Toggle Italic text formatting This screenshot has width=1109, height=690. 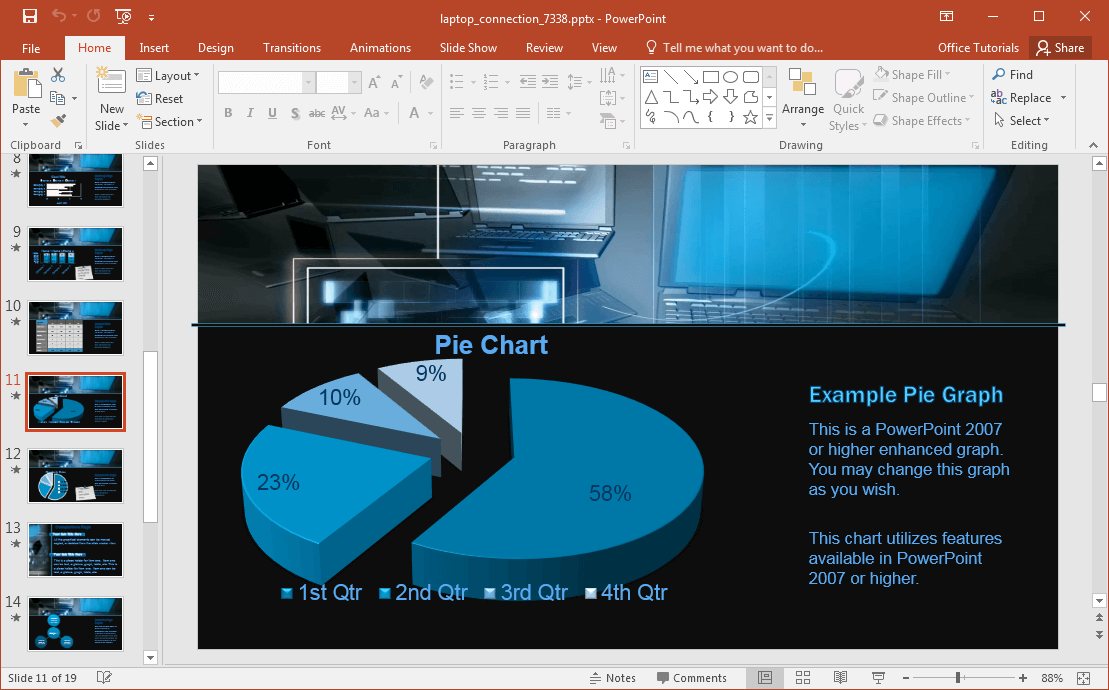click(x=250, y=113)
